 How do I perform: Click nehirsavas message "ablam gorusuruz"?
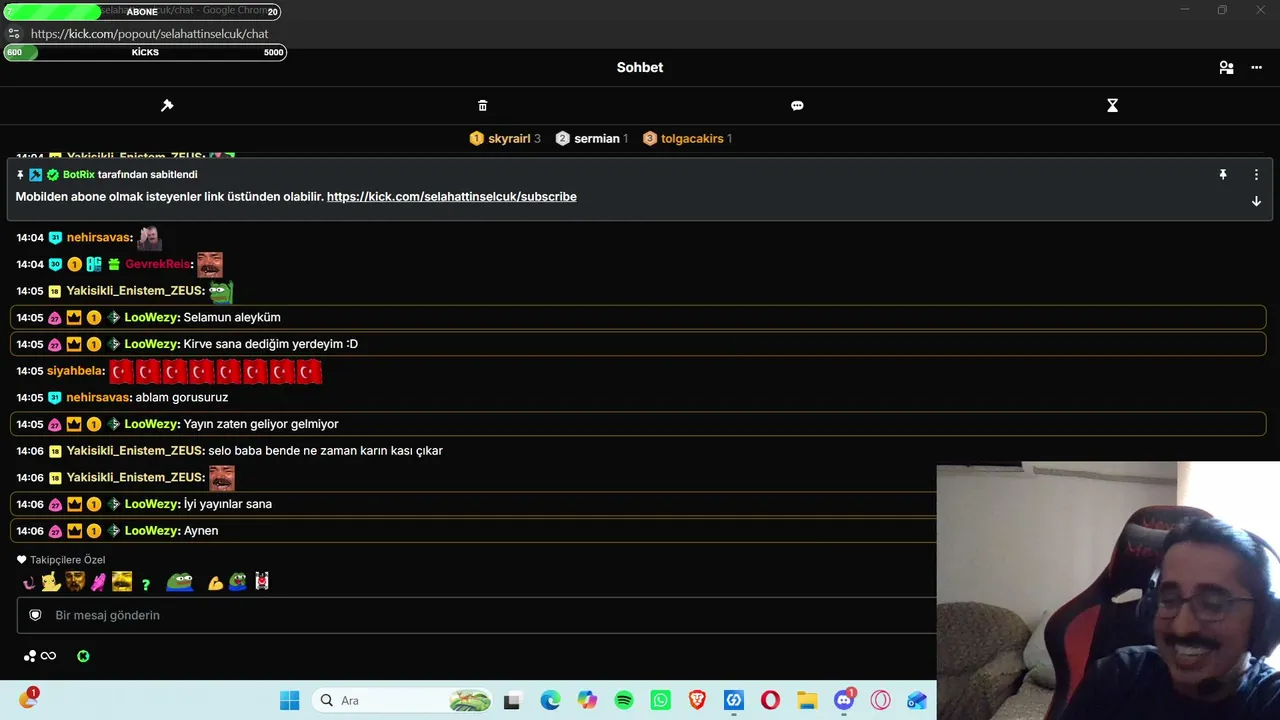[x=182, y=397]
